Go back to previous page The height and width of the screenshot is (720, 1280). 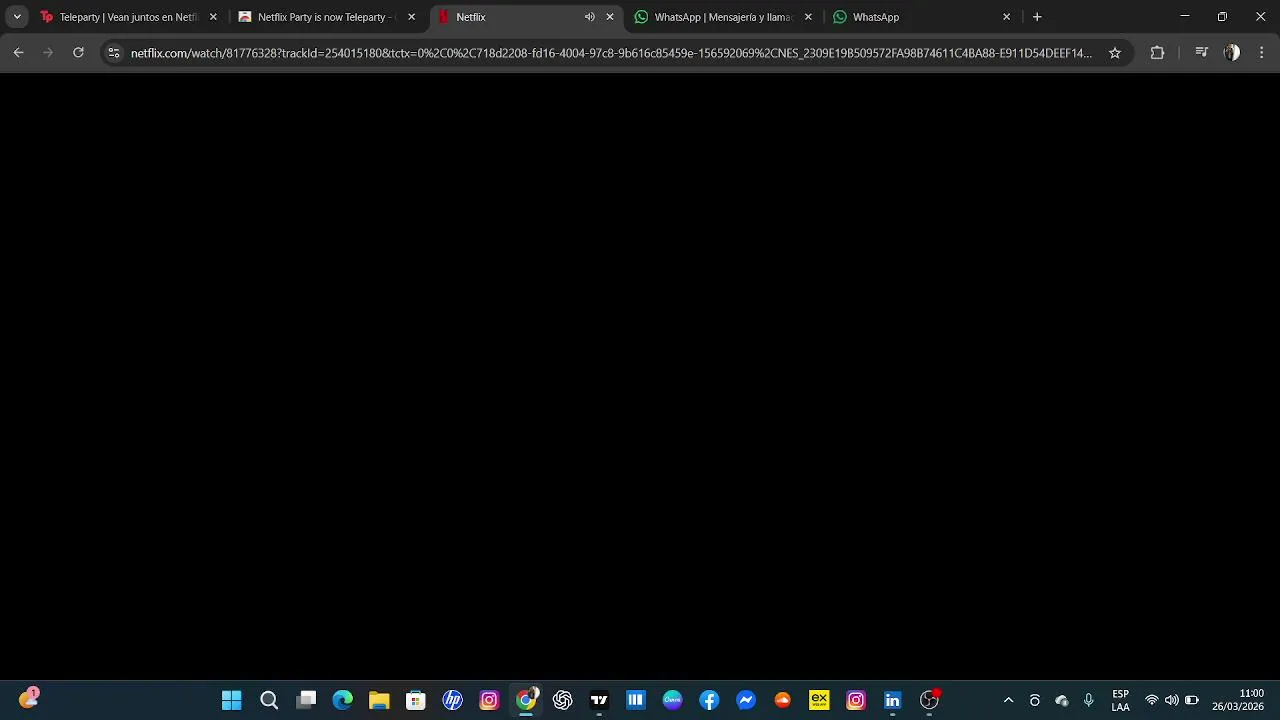18,53
